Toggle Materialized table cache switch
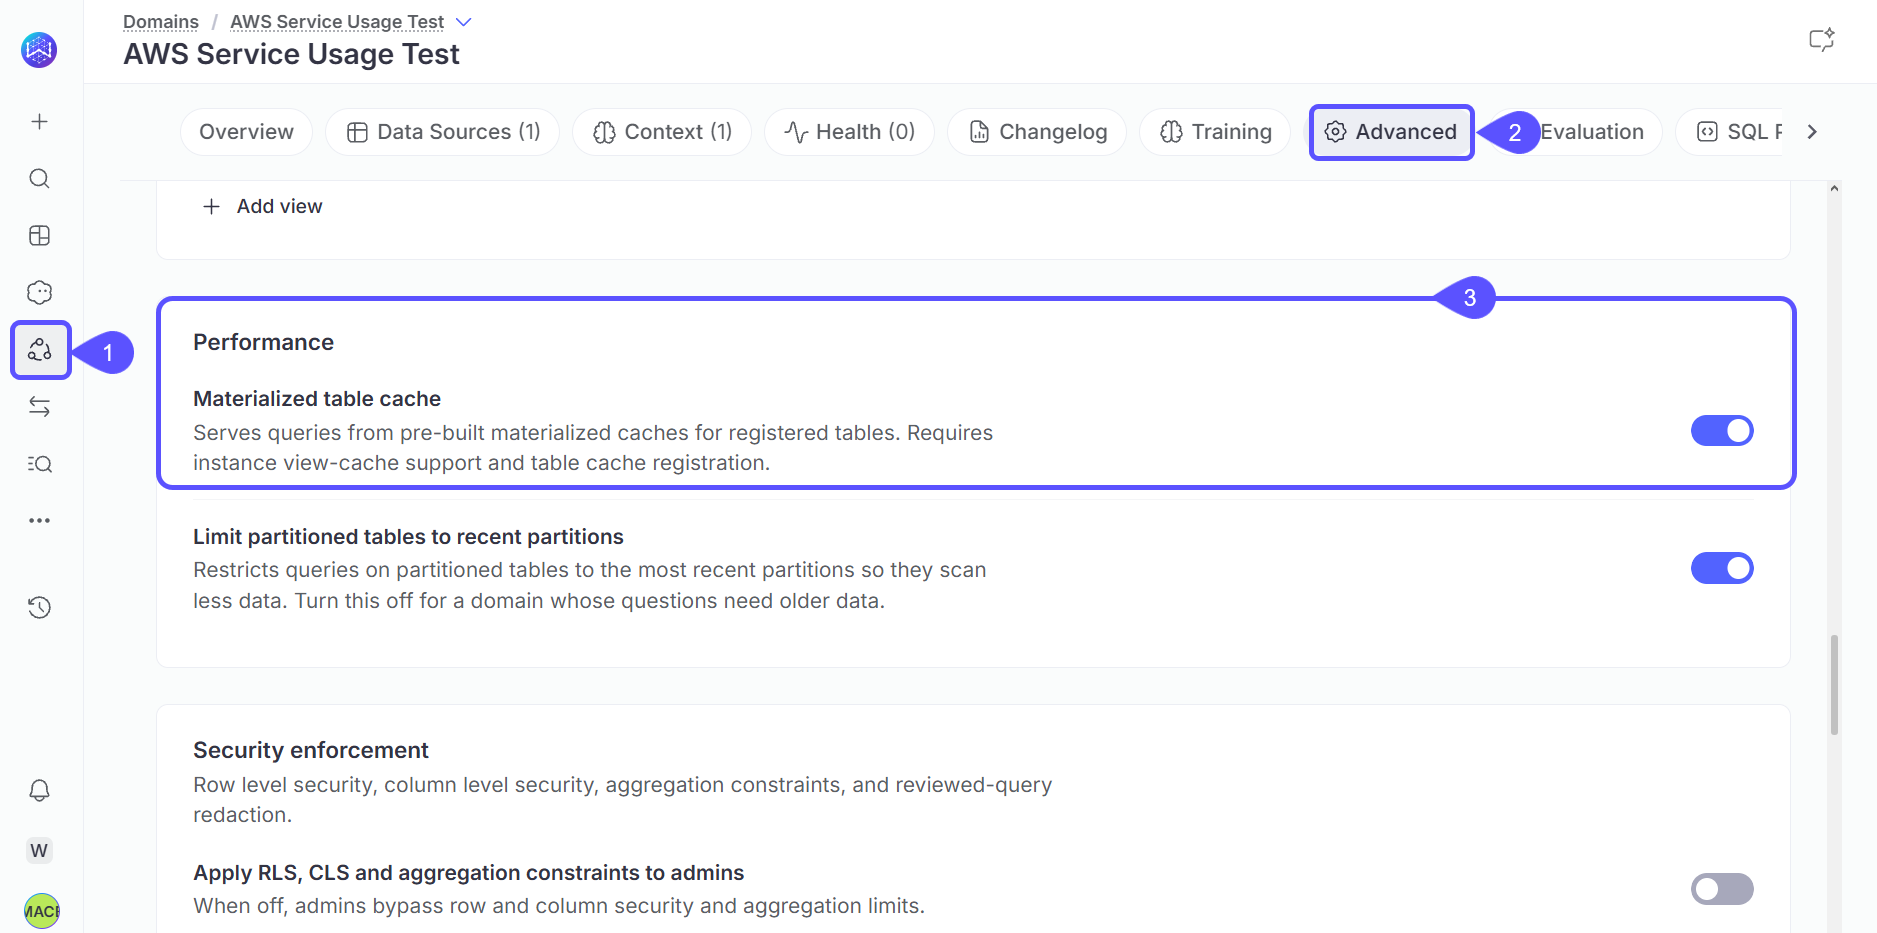The height and width of the screenshot is (933, 1877). pos(1722,430)
